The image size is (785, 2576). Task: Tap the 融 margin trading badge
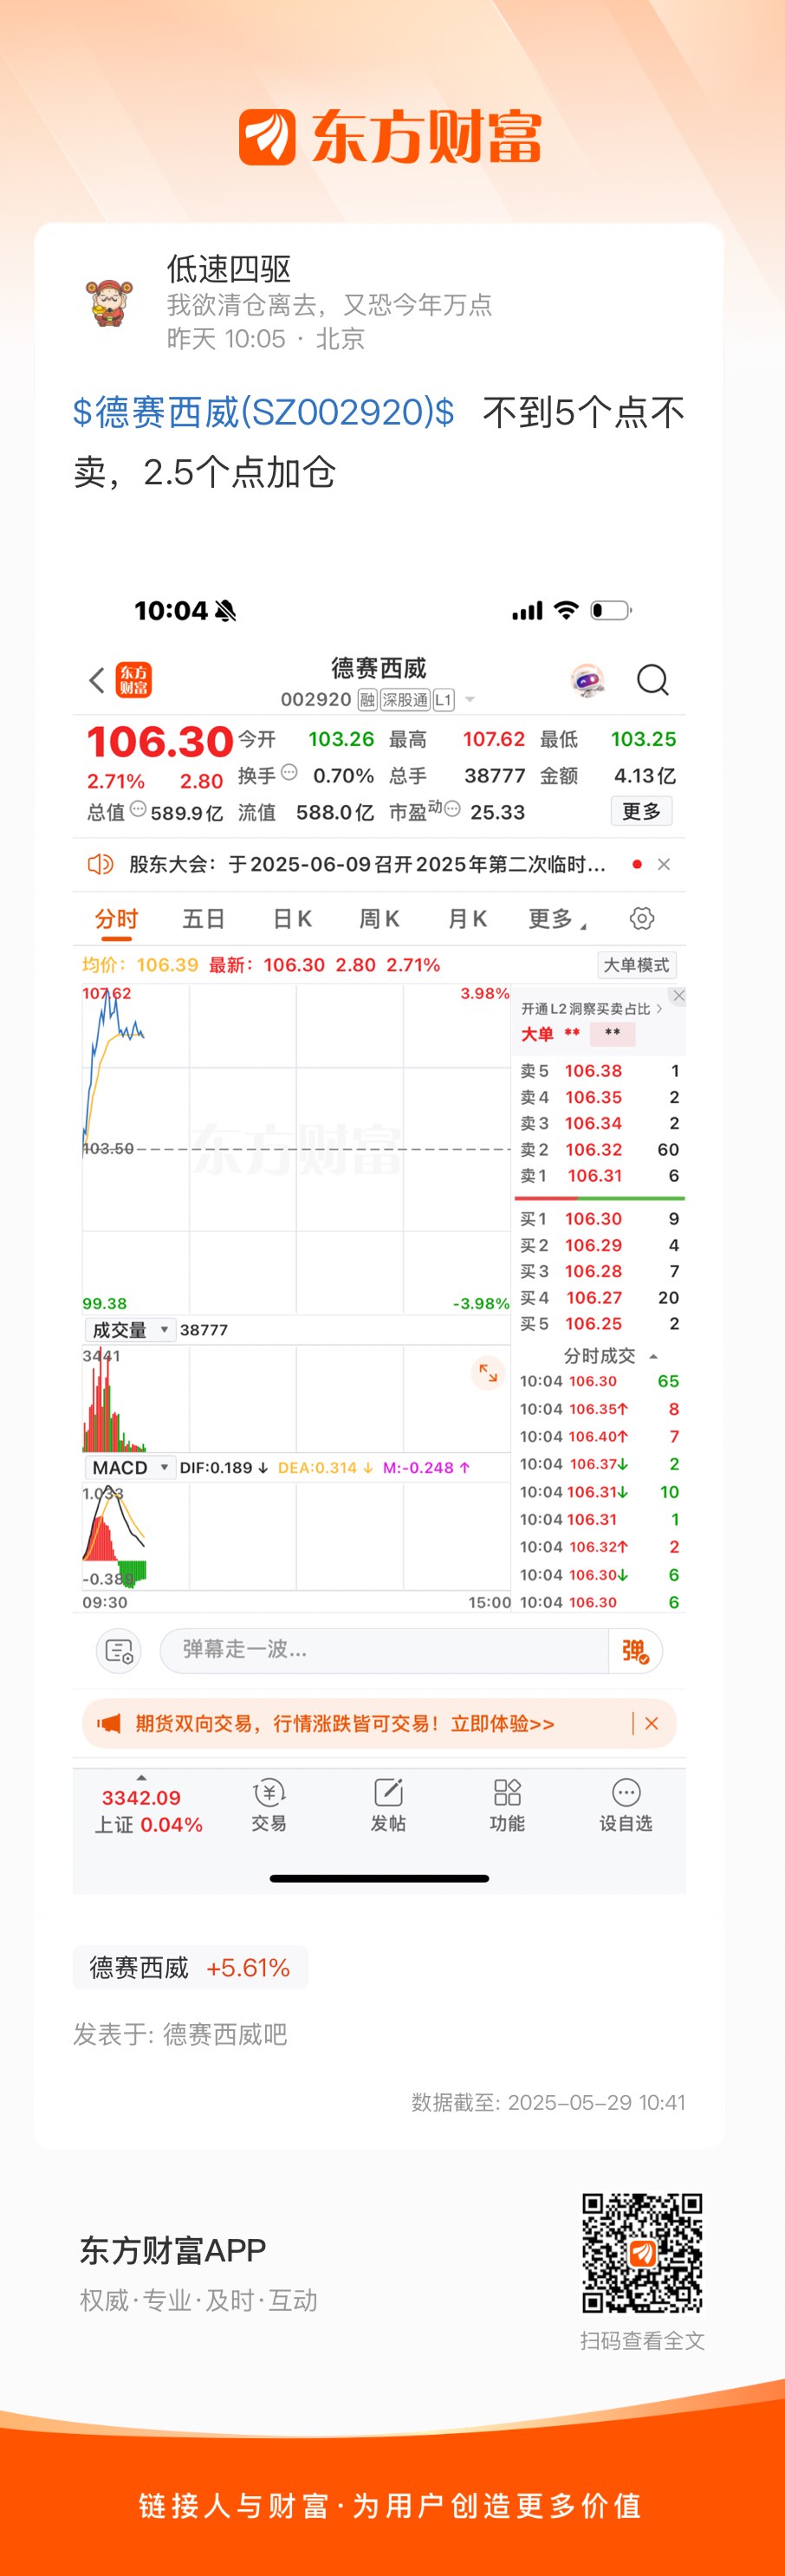coord(367,700)
